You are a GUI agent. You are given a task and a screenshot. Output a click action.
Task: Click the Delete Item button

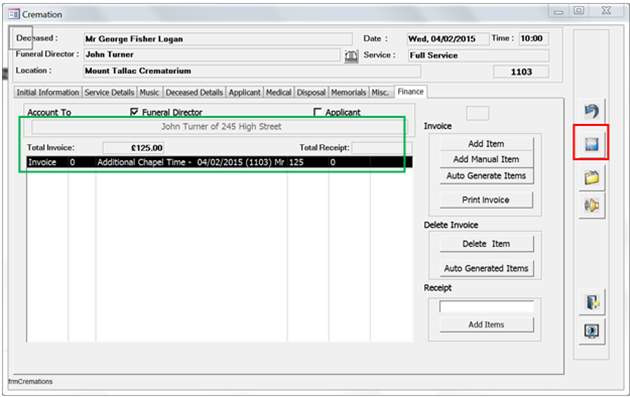(486, 244)
